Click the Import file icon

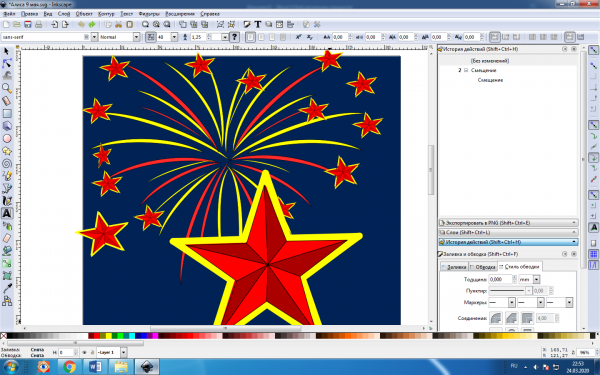(54, 24)
